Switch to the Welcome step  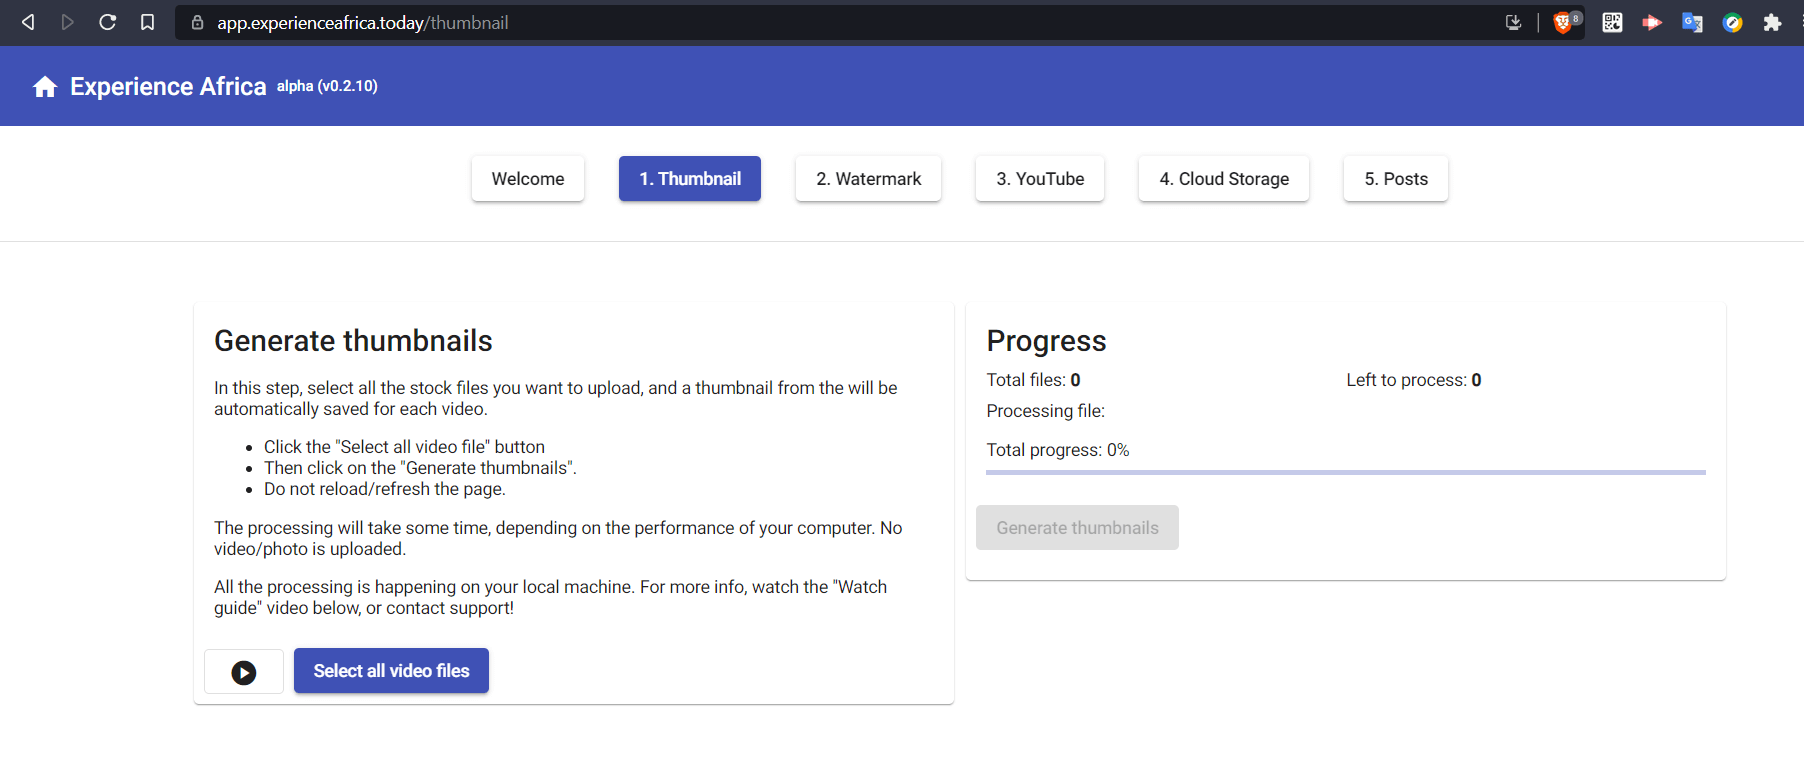[528, 179]
